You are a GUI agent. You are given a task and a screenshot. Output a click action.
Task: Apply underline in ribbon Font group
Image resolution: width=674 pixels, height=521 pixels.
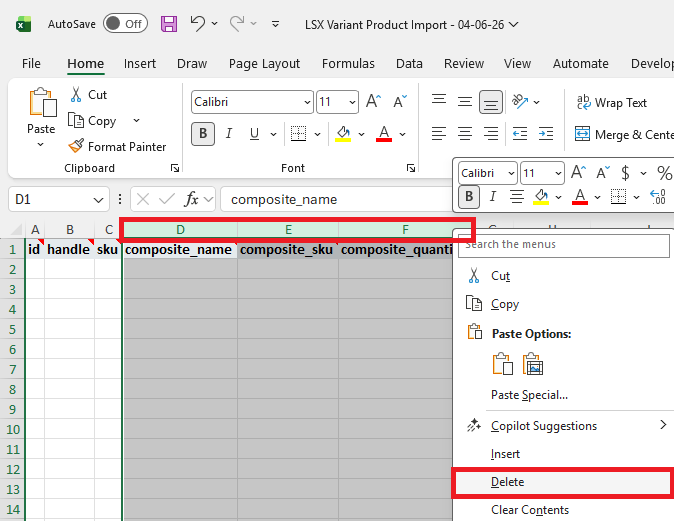254,134
